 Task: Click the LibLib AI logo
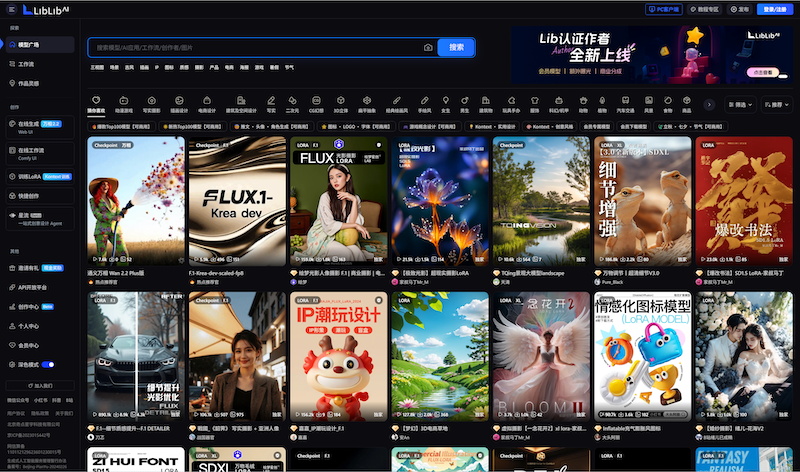click(46, 10)
